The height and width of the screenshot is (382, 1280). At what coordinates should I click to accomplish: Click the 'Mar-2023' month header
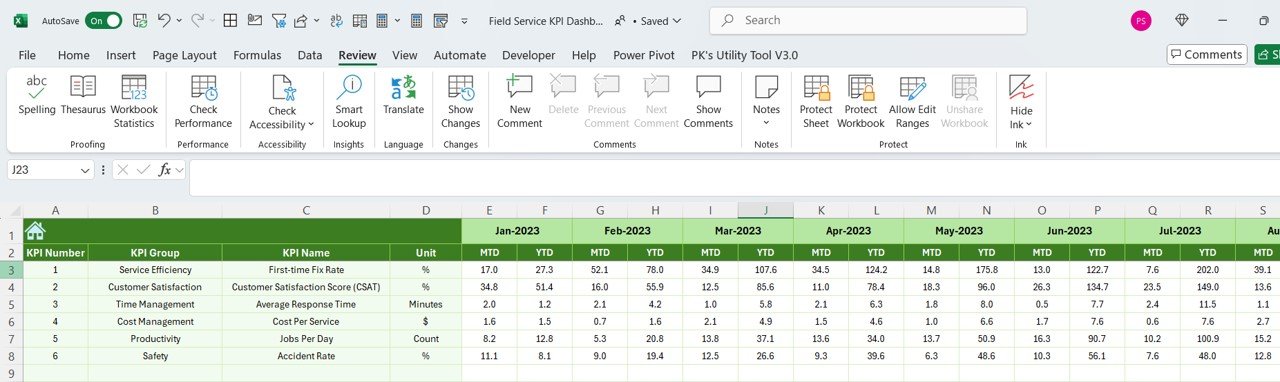[x=737, y=230]
